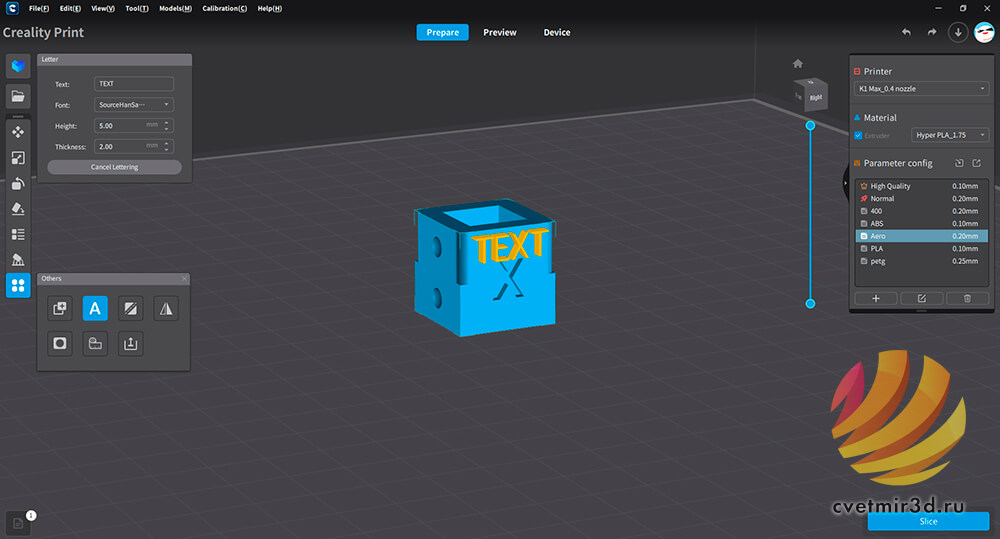Click the bottom handle of layer slider
Viewport: 1000px width, 539px height.
point(811,304)
